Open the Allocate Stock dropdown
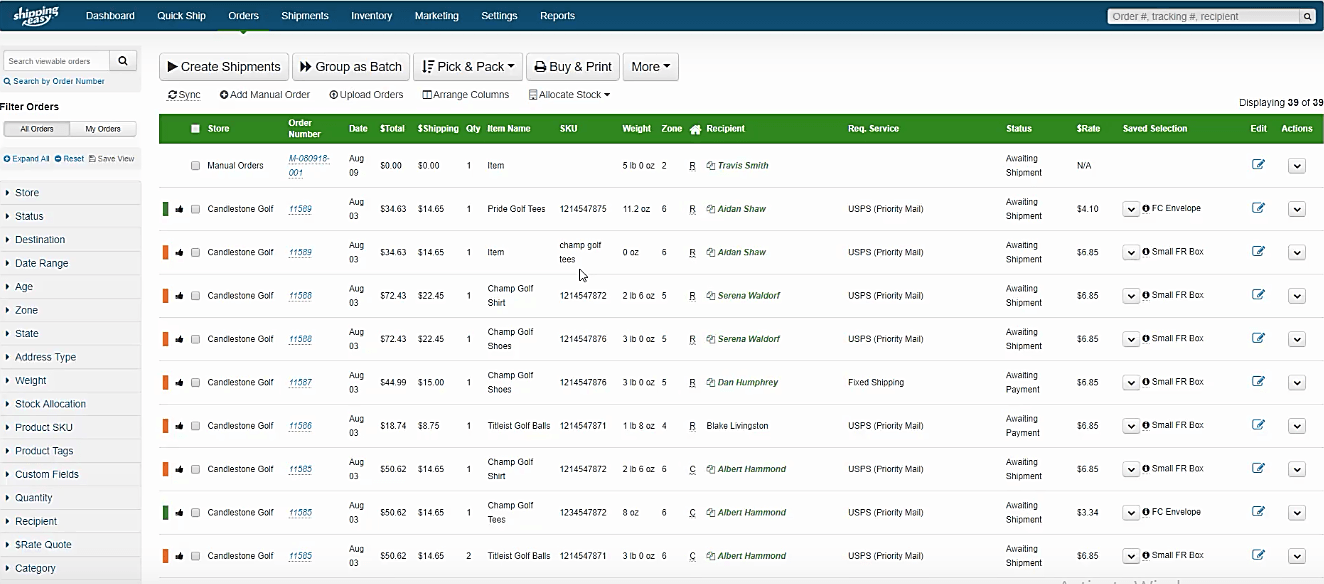 coord(569,95)
